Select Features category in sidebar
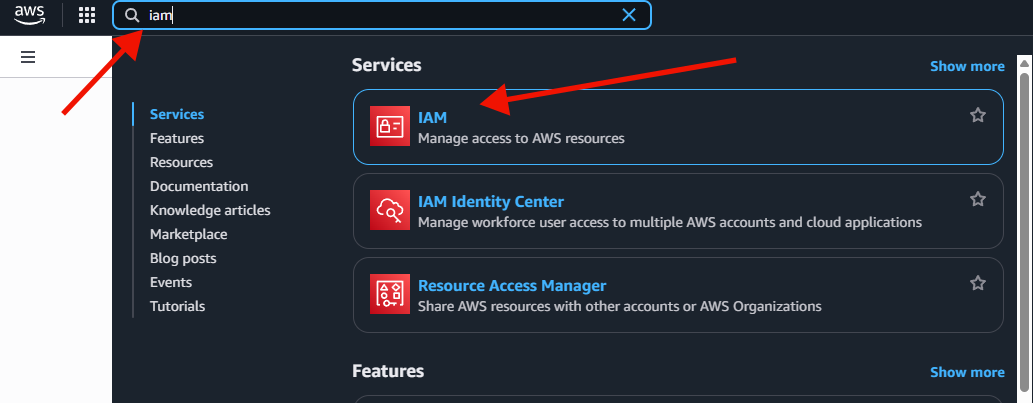1033x403 pixels. click(x=177, y=138)
